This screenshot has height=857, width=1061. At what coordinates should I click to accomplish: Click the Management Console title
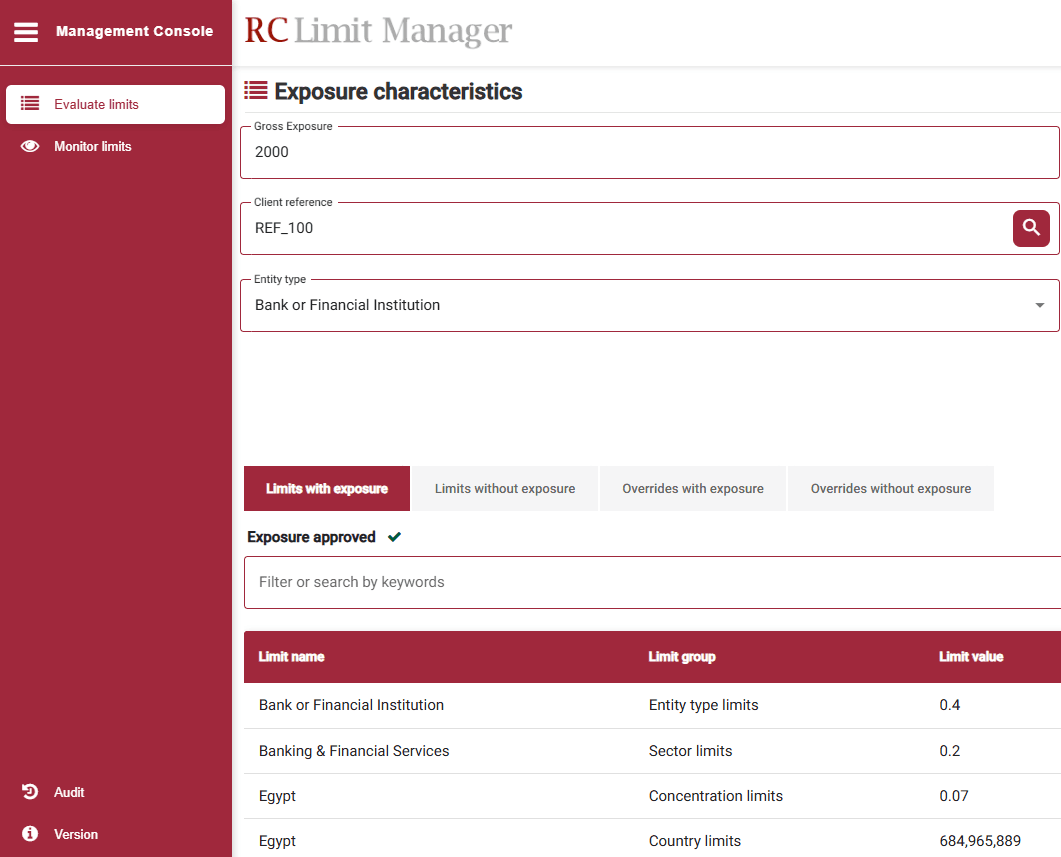[x=134, y=31]
